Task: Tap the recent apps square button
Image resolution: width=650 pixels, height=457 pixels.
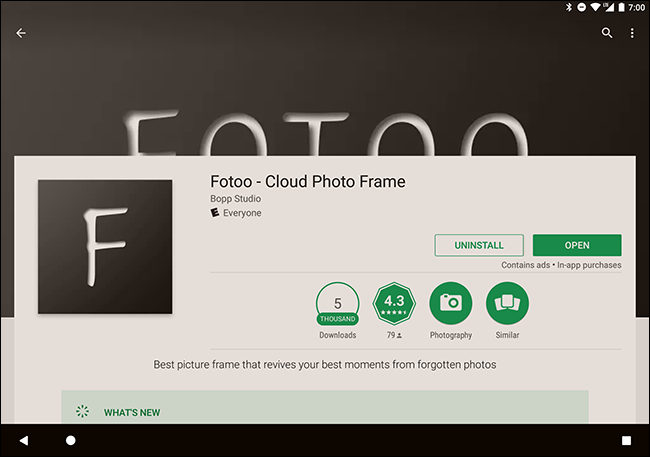Action: pyautogui.click(x=626, y=440)
